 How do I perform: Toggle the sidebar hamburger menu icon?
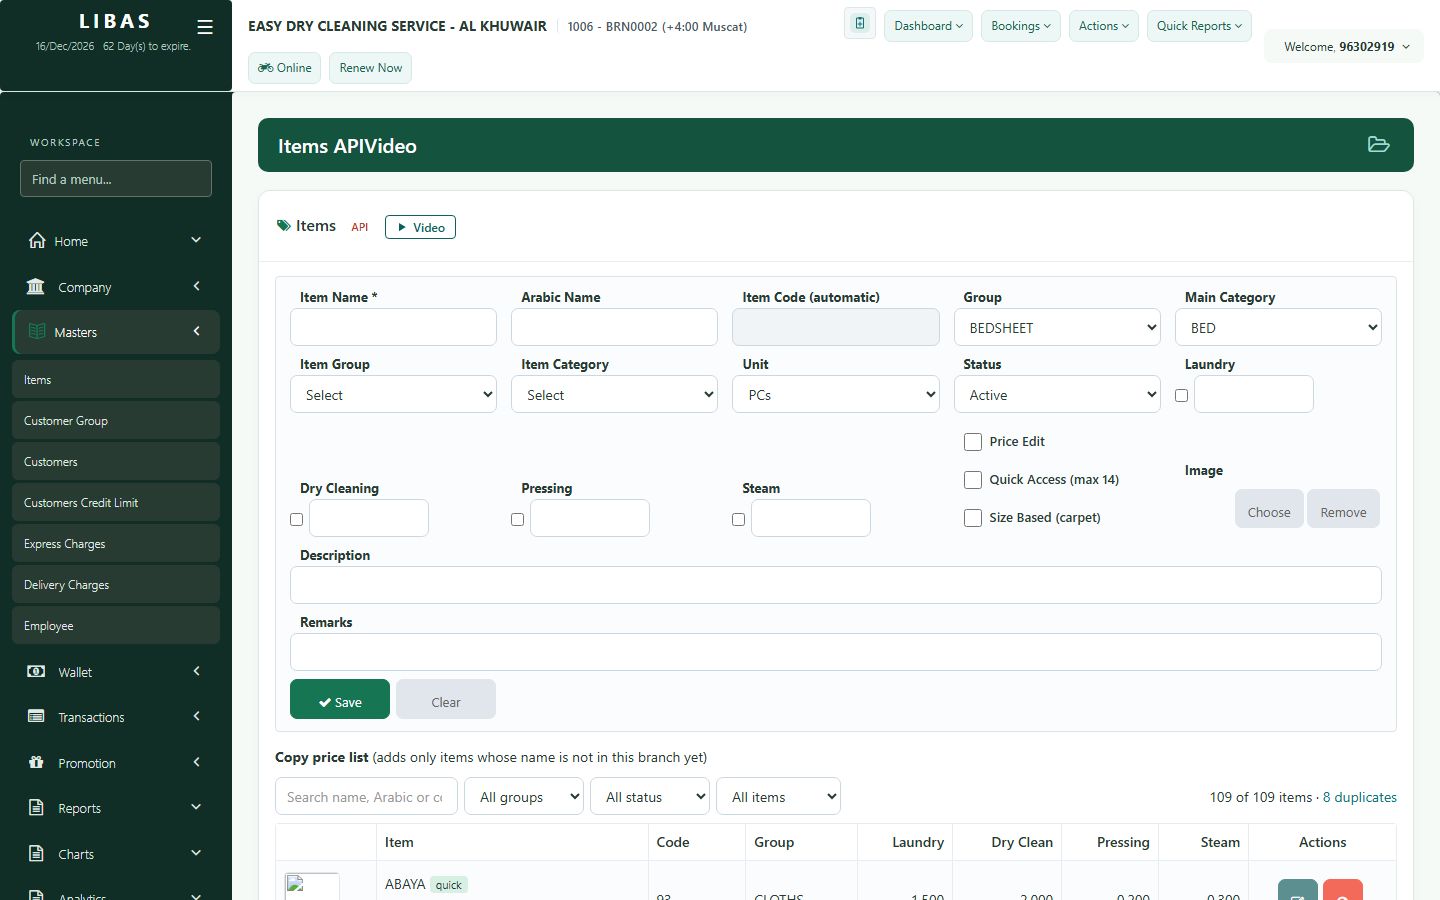point(205,27)
